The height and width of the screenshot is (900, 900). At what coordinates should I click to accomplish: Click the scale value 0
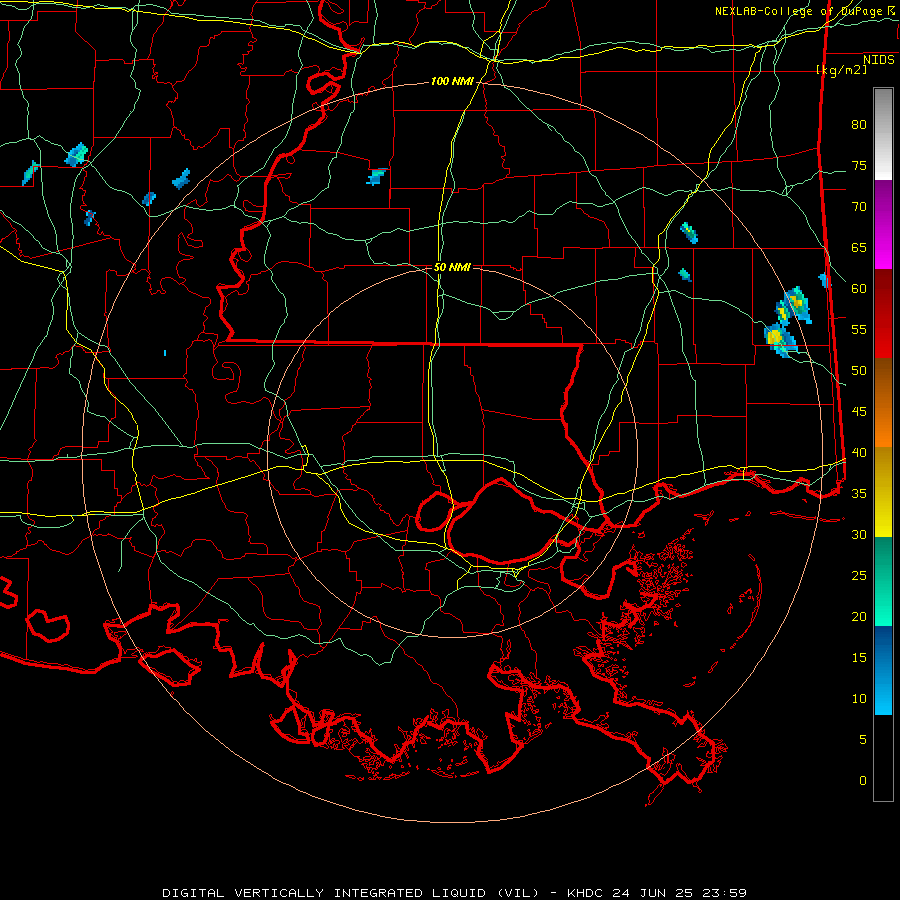click(x=863, y=781)
